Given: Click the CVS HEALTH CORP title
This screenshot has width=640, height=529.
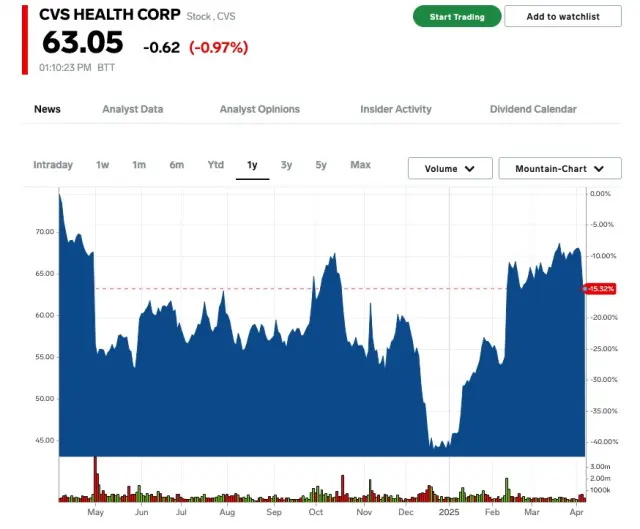Looking at the screenshot, I should point(109,15).
